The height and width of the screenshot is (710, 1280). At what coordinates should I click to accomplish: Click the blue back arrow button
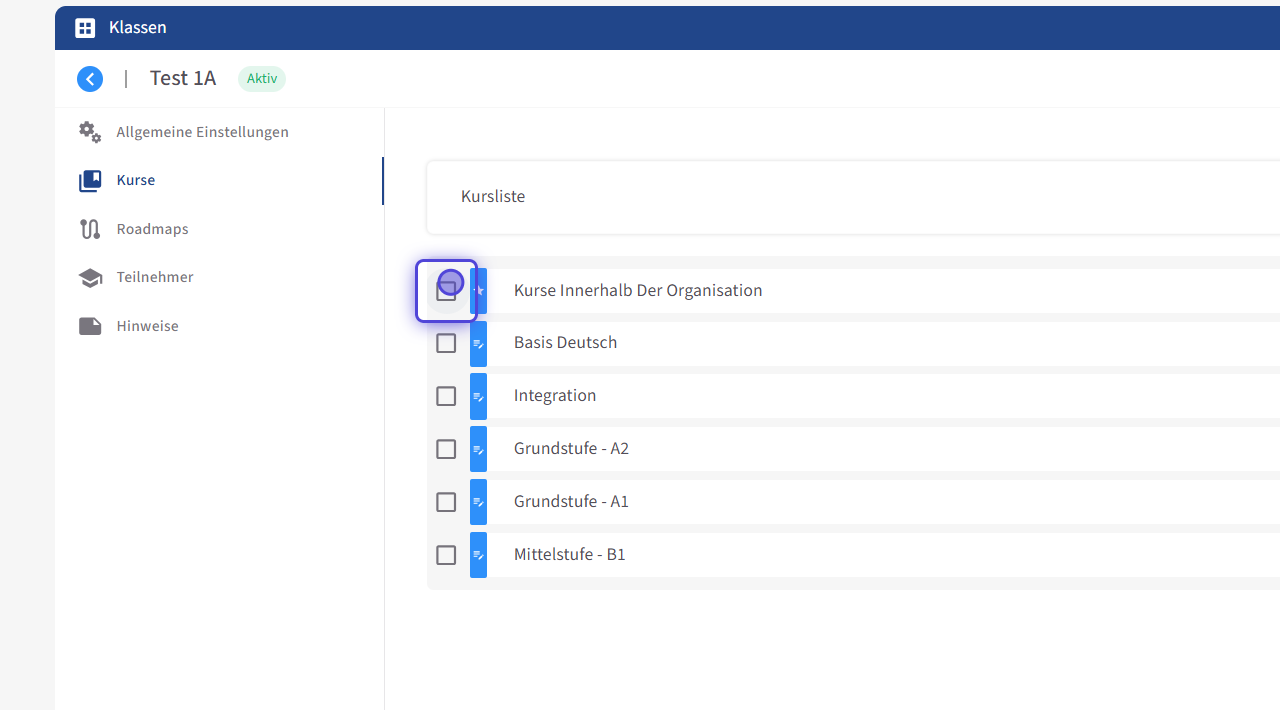click(x=90, y=79)
